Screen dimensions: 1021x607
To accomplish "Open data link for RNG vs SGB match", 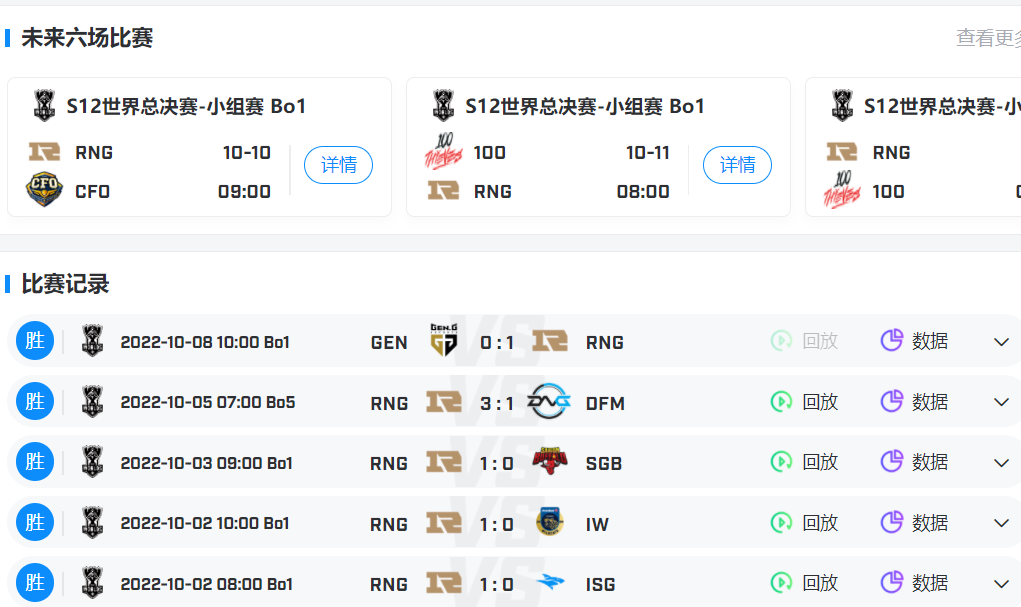I will tap(929, 462).
